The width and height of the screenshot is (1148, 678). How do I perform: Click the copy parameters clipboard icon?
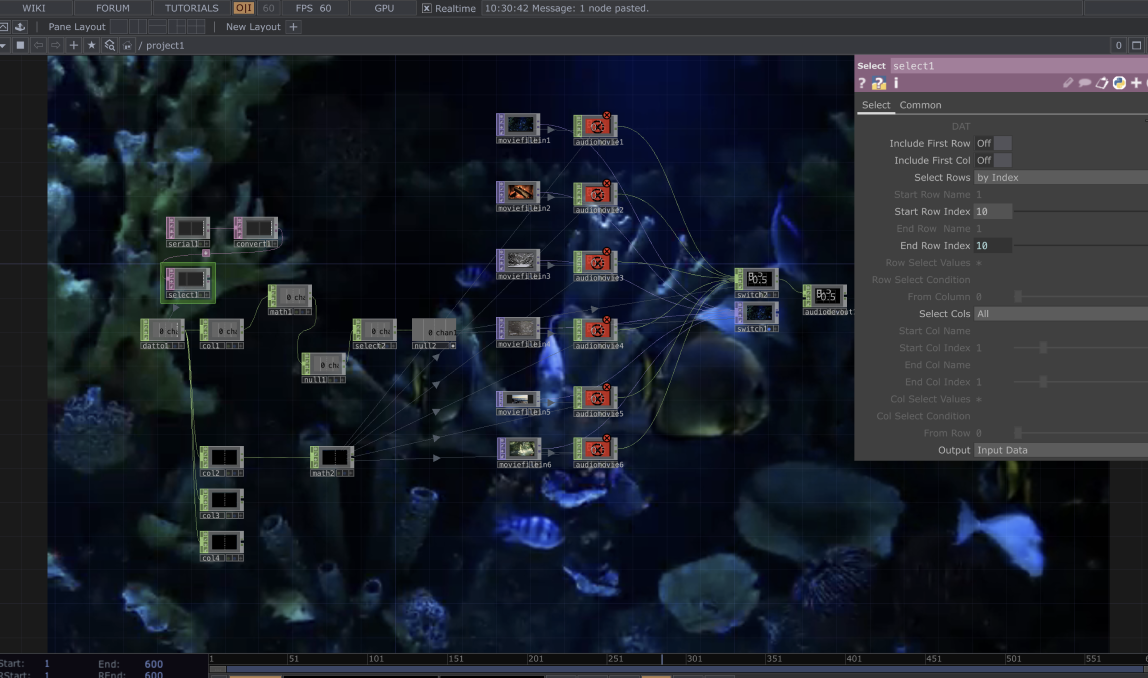1104,83
